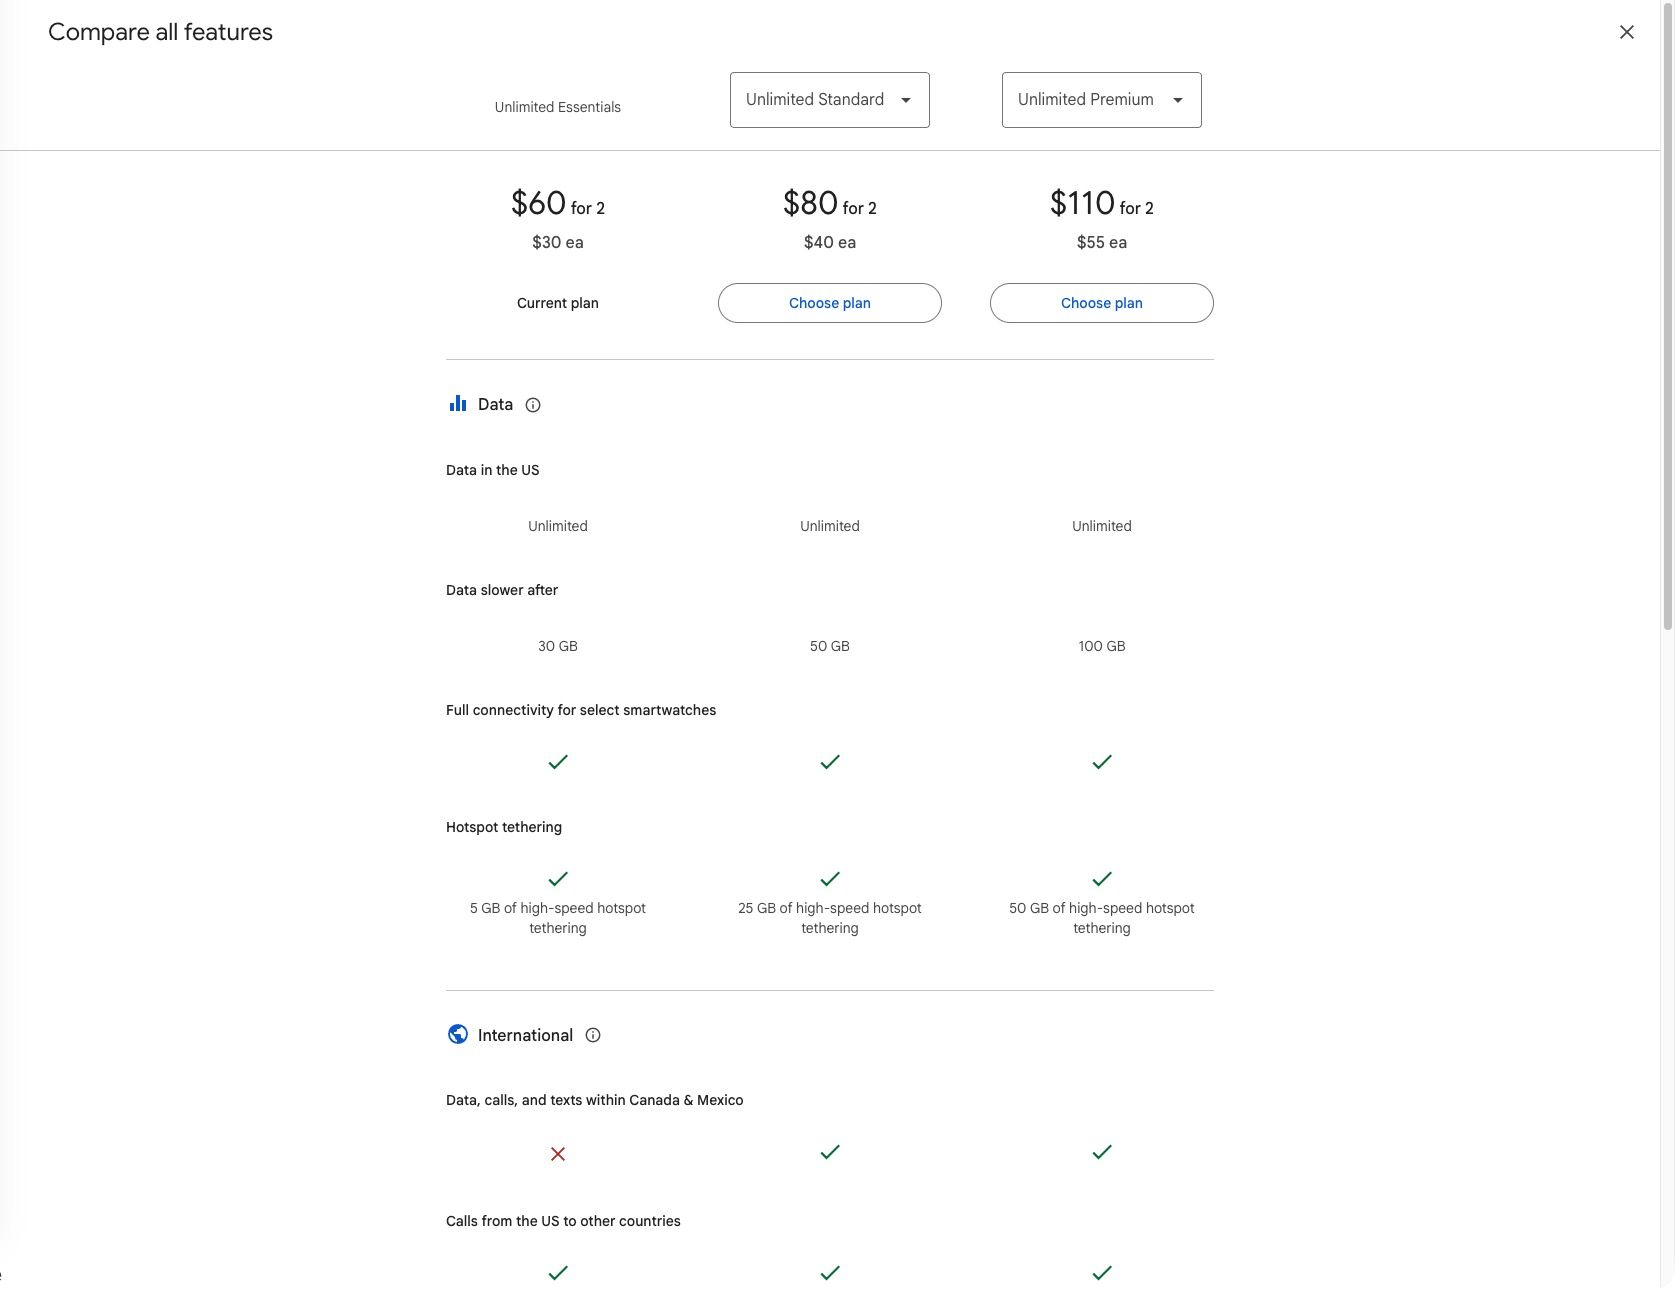This screenshot has height=1289, width=1675.
Task: Click the blue bar chart Data icon
Action: pos(458,403)
